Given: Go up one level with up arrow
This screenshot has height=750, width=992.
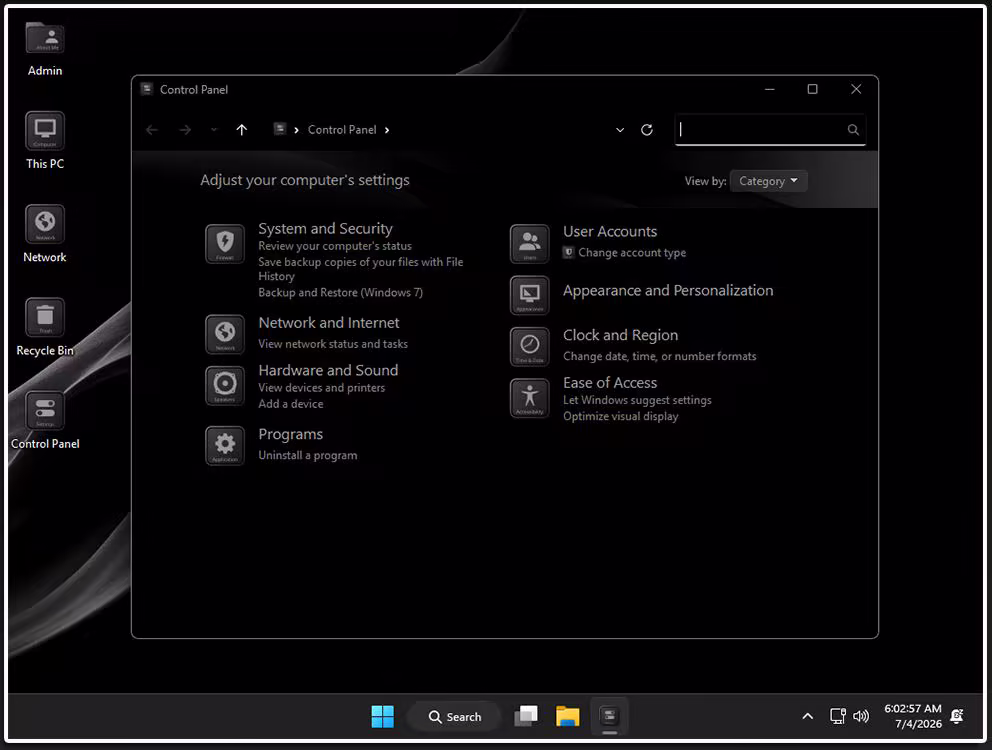Looking at the screenshot, I should coord(242,130).
